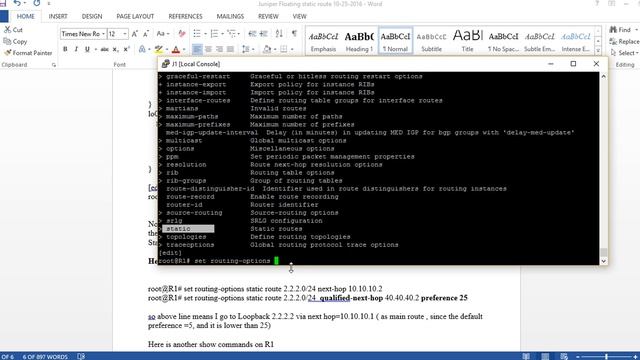Viewport: 640px width, 360px height.
Task: Click the Cut command in Clipboard group
Action: tap(13, 30)
